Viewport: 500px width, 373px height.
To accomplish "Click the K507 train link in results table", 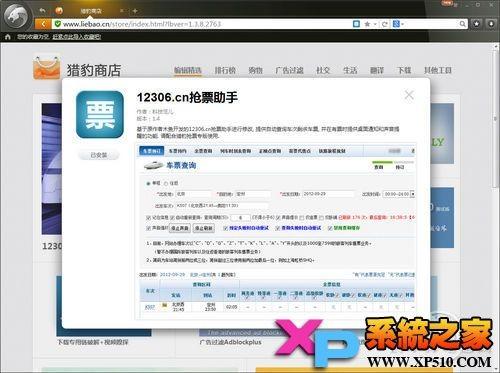I will (150, 307).
